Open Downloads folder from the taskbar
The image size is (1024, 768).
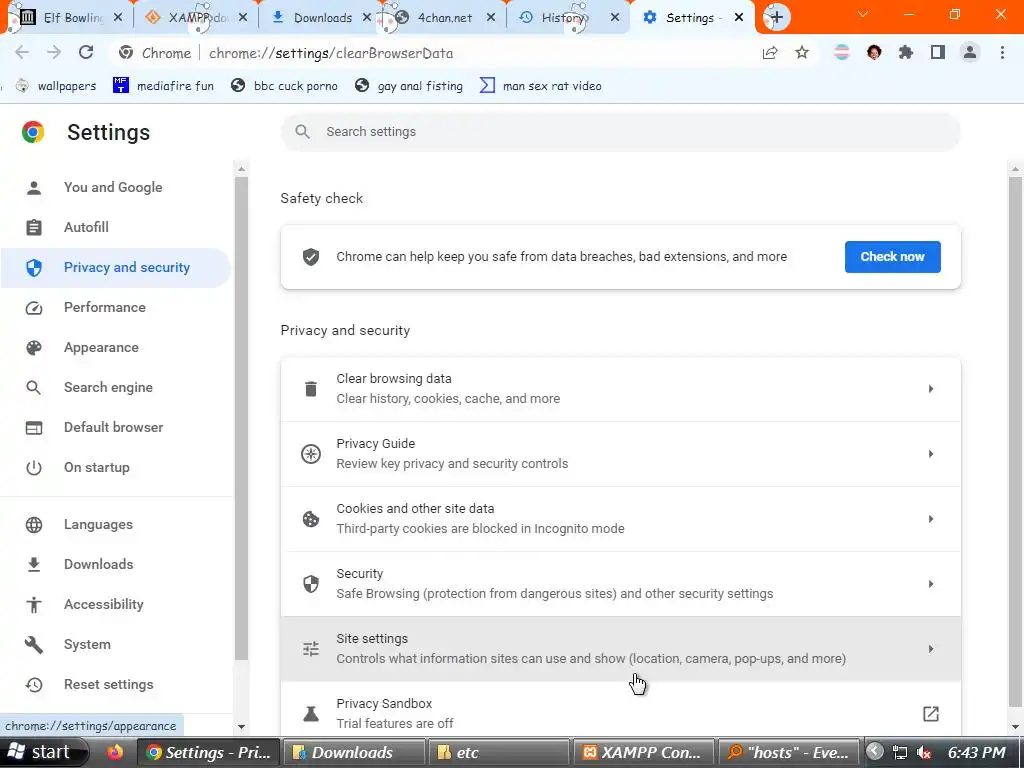point(352,752)
